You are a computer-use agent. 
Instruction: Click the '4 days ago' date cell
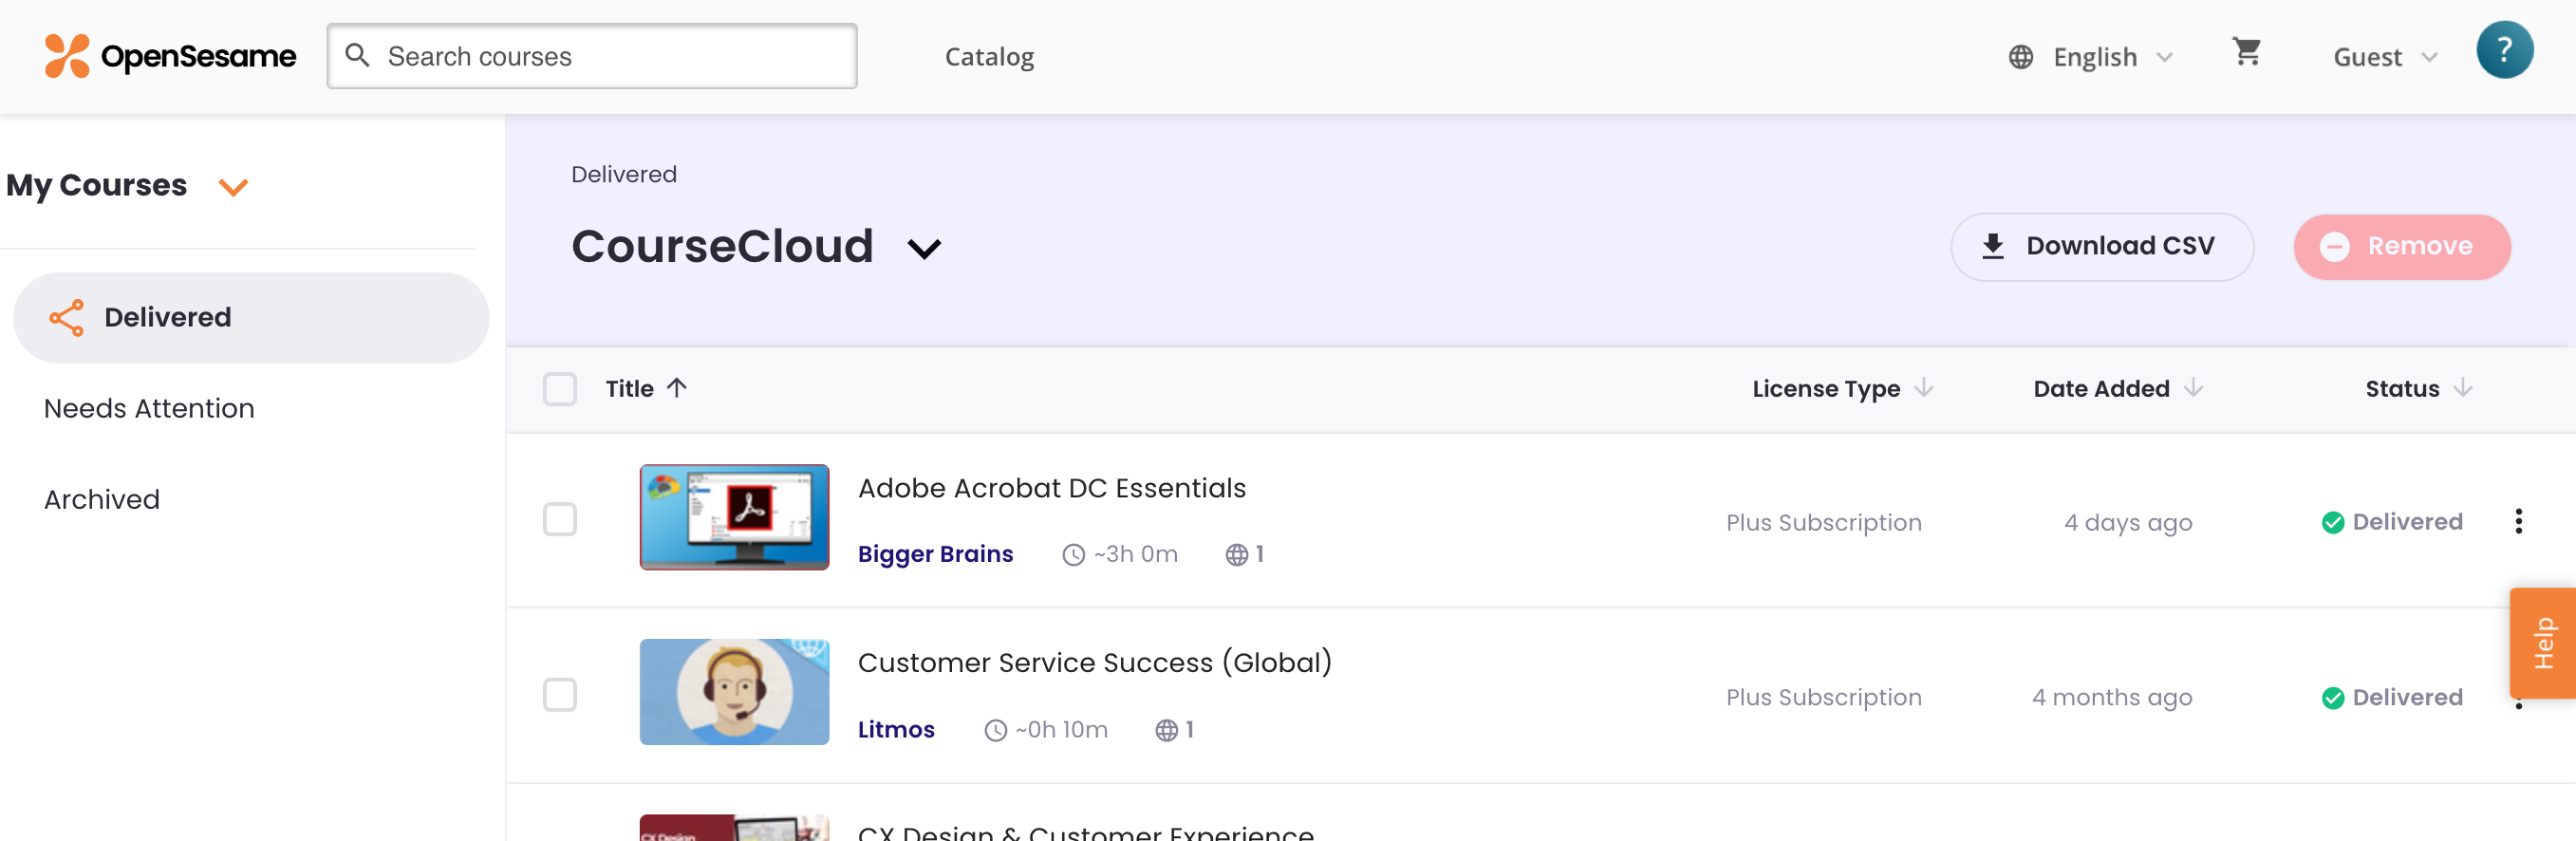click(2128, 523)
